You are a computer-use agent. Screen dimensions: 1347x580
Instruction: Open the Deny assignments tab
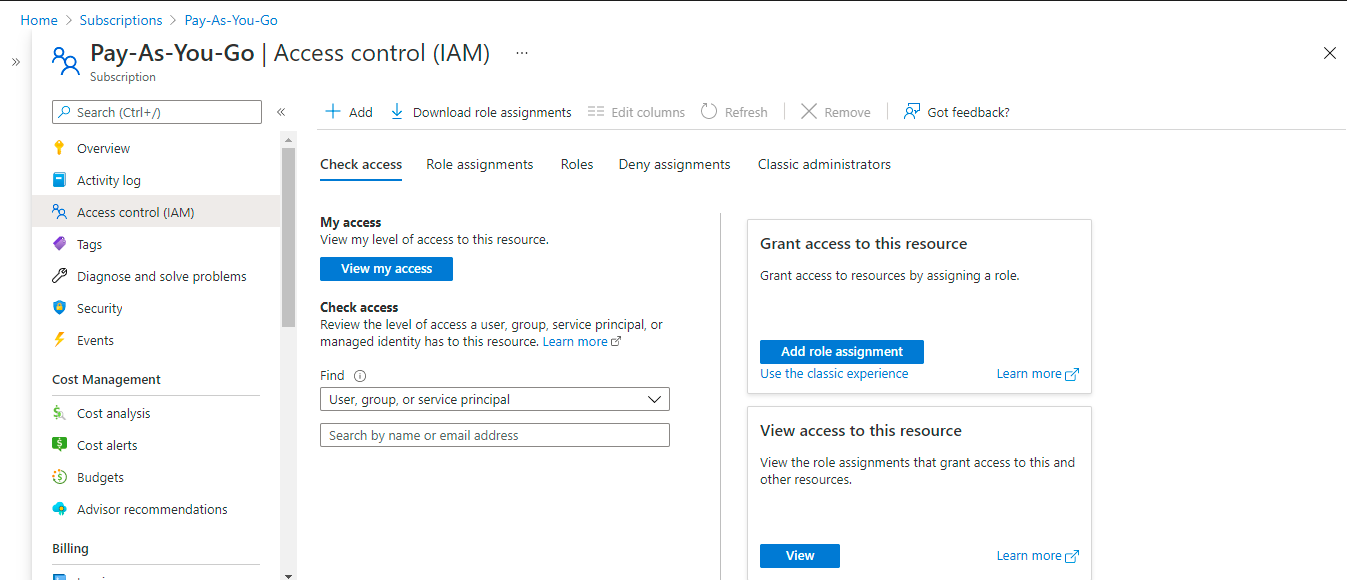(675, 164)
